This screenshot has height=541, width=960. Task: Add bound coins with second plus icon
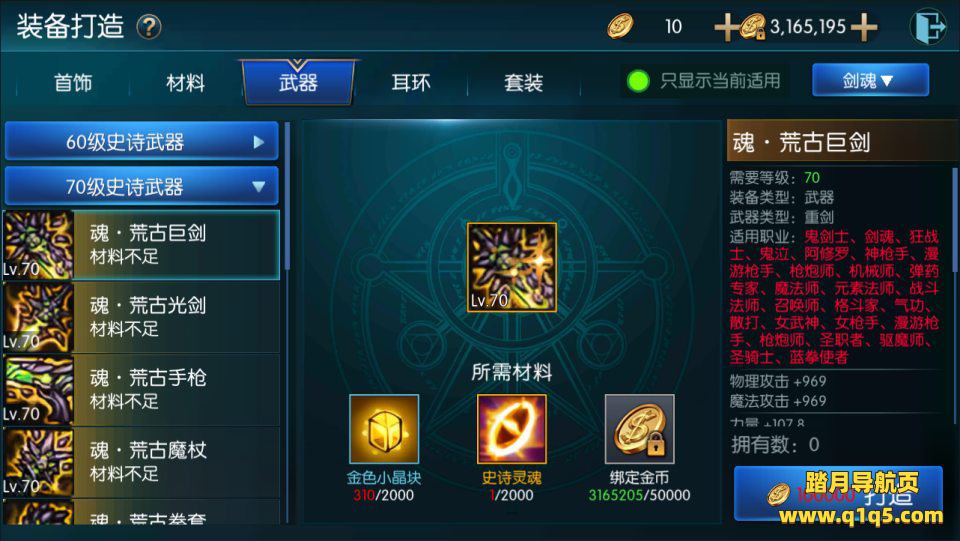[864, 28]
